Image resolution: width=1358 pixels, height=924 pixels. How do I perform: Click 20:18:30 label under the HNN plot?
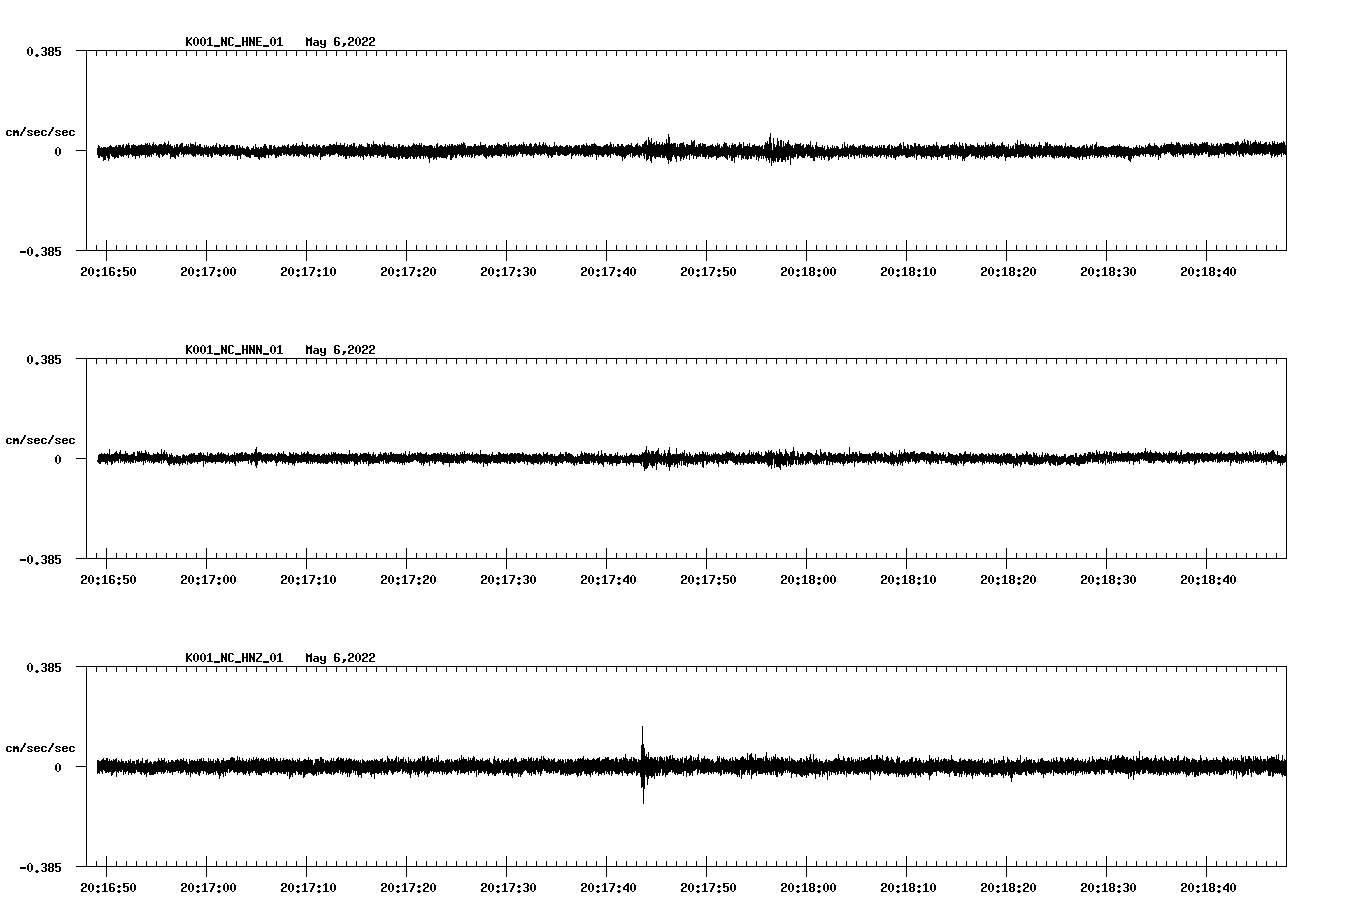coord(1108,580)
